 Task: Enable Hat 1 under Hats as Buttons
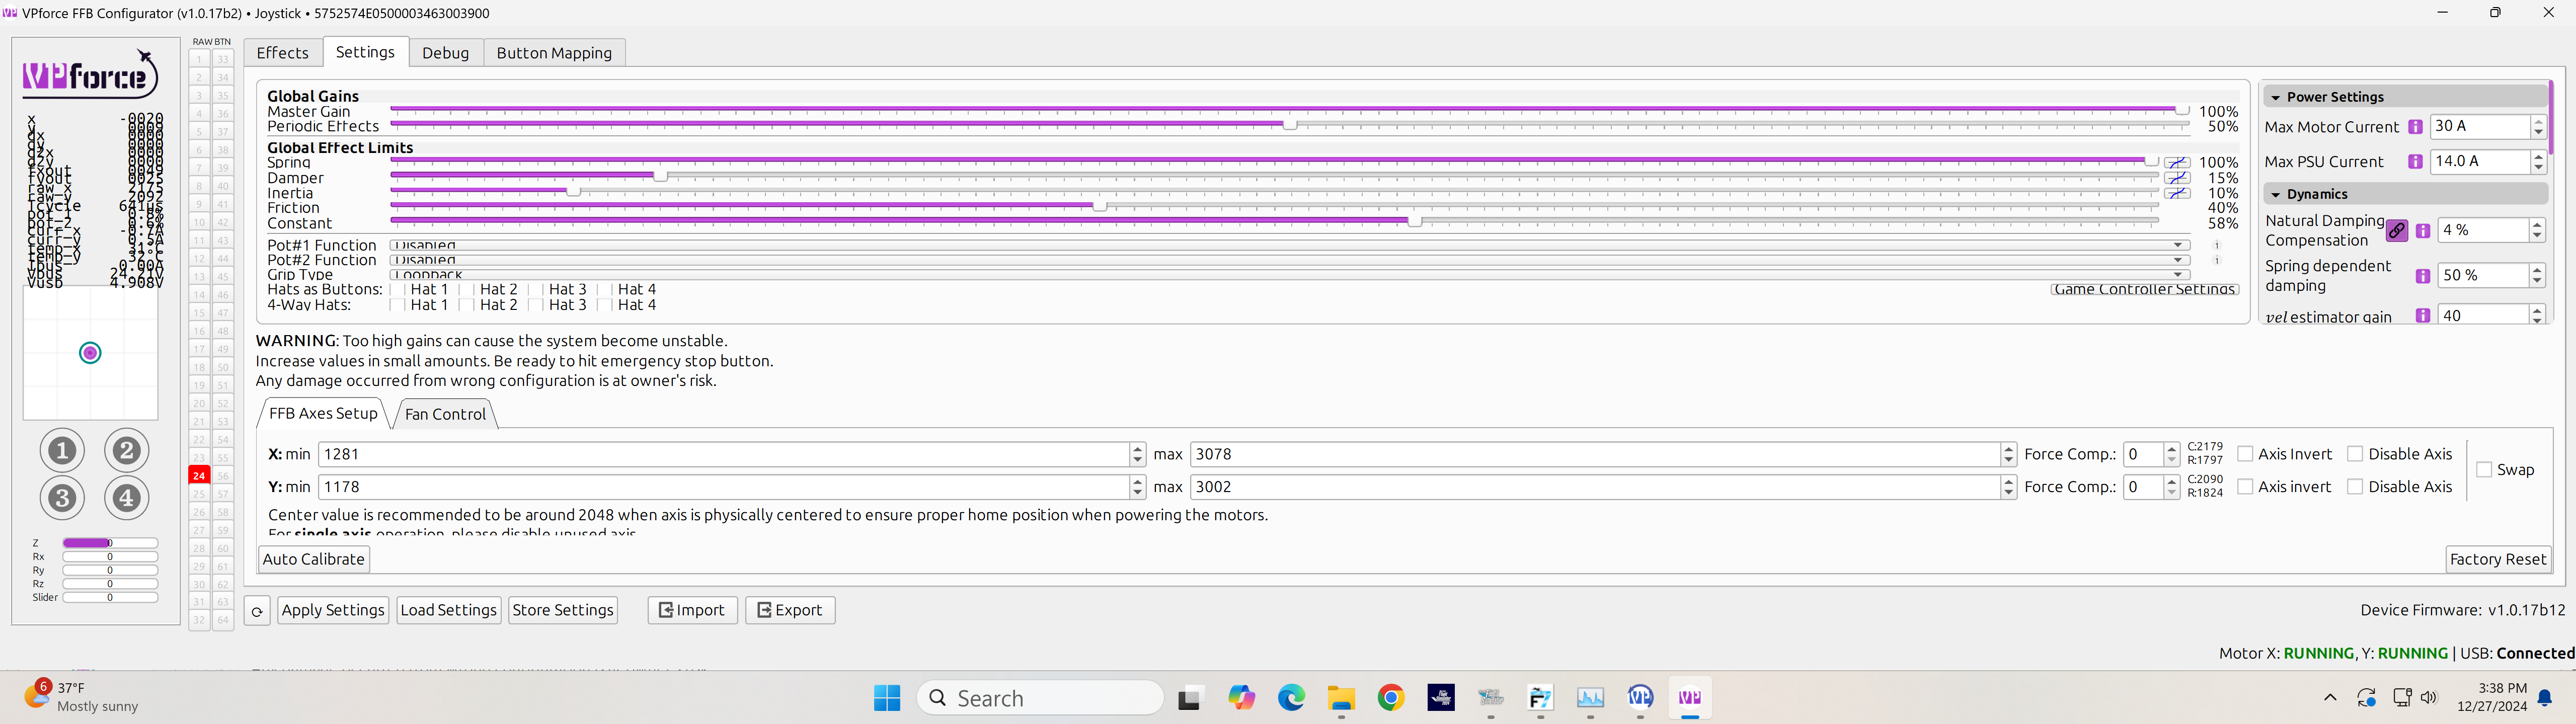point(398,289)
